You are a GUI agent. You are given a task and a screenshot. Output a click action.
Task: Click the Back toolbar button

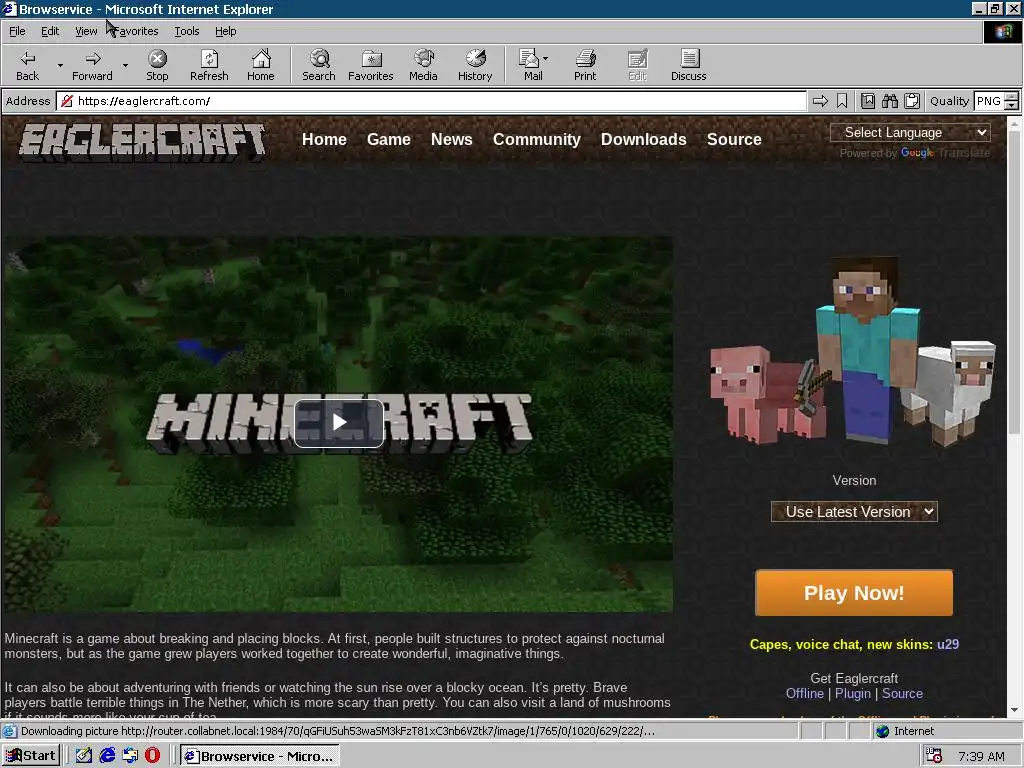27,65
